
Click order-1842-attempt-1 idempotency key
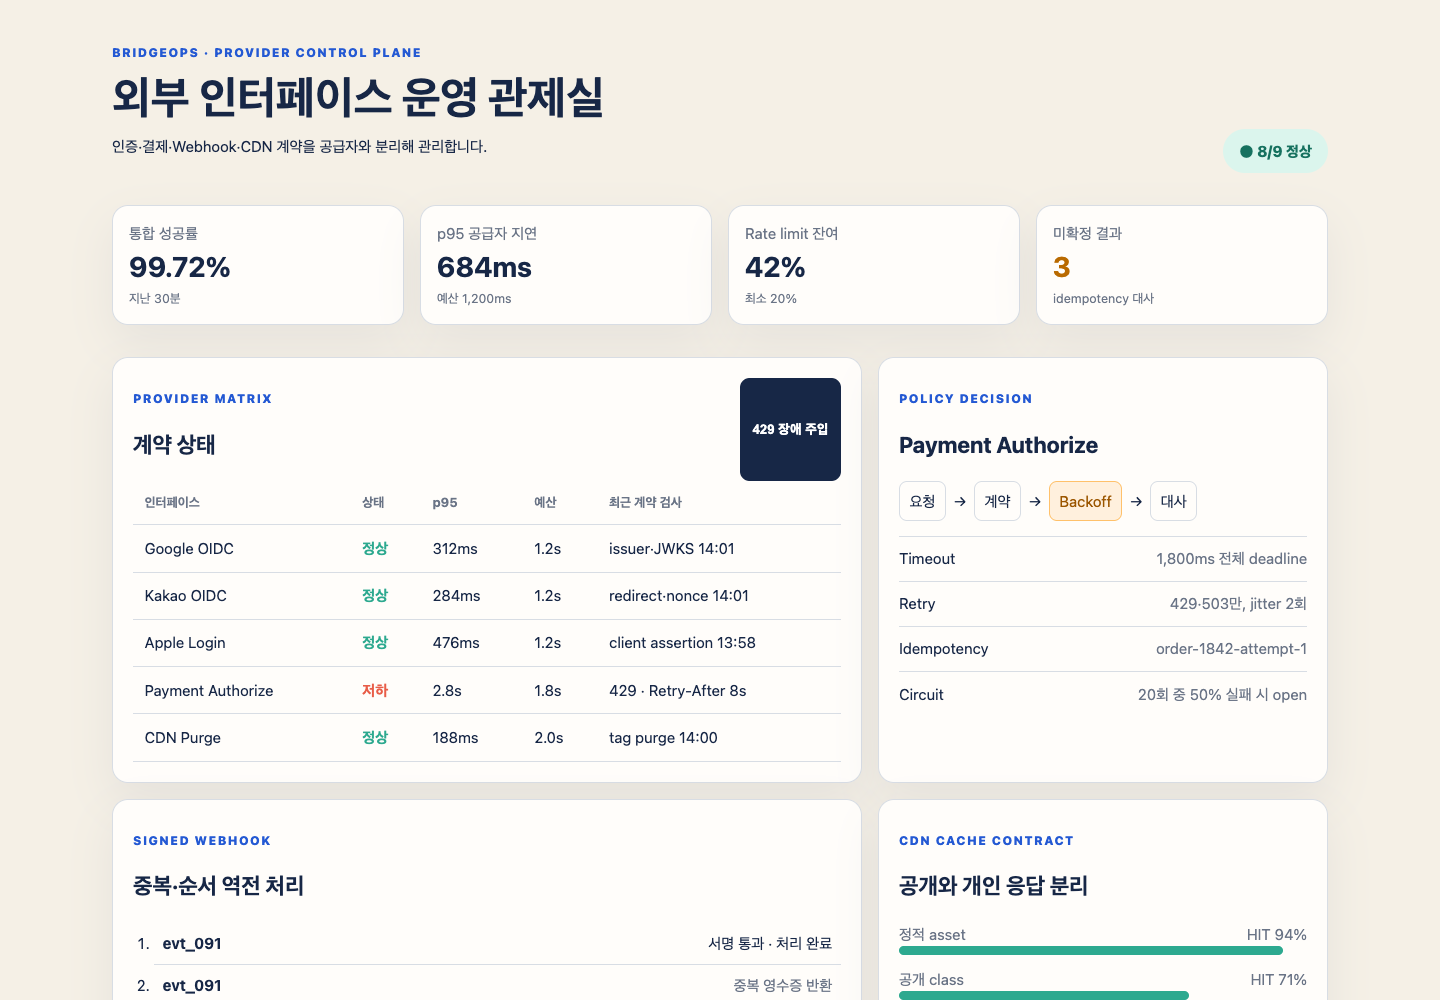click(1231, 649)
